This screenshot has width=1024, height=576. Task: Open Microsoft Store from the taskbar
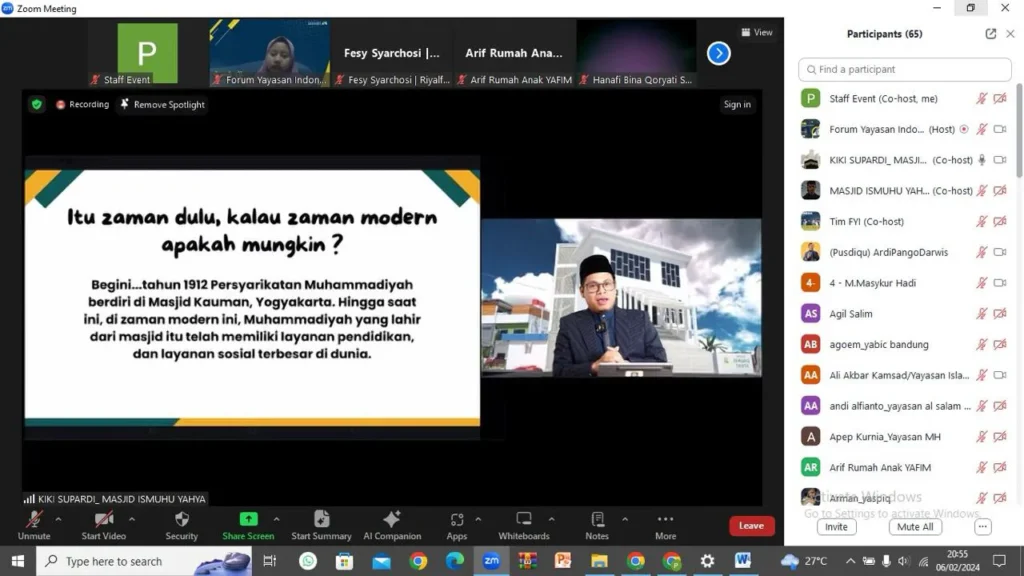(344, 561)
